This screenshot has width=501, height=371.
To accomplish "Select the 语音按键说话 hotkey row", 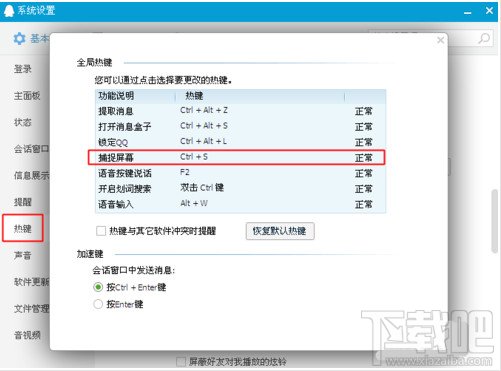I will (240, 173).
